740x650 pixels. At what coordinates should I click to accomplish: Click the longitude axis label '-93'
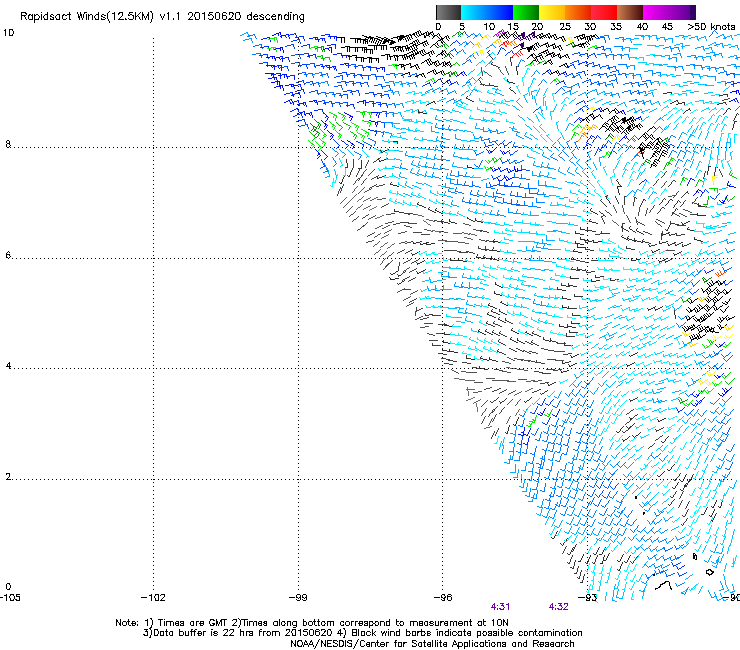pyautogui.click(x=588, y=597)
